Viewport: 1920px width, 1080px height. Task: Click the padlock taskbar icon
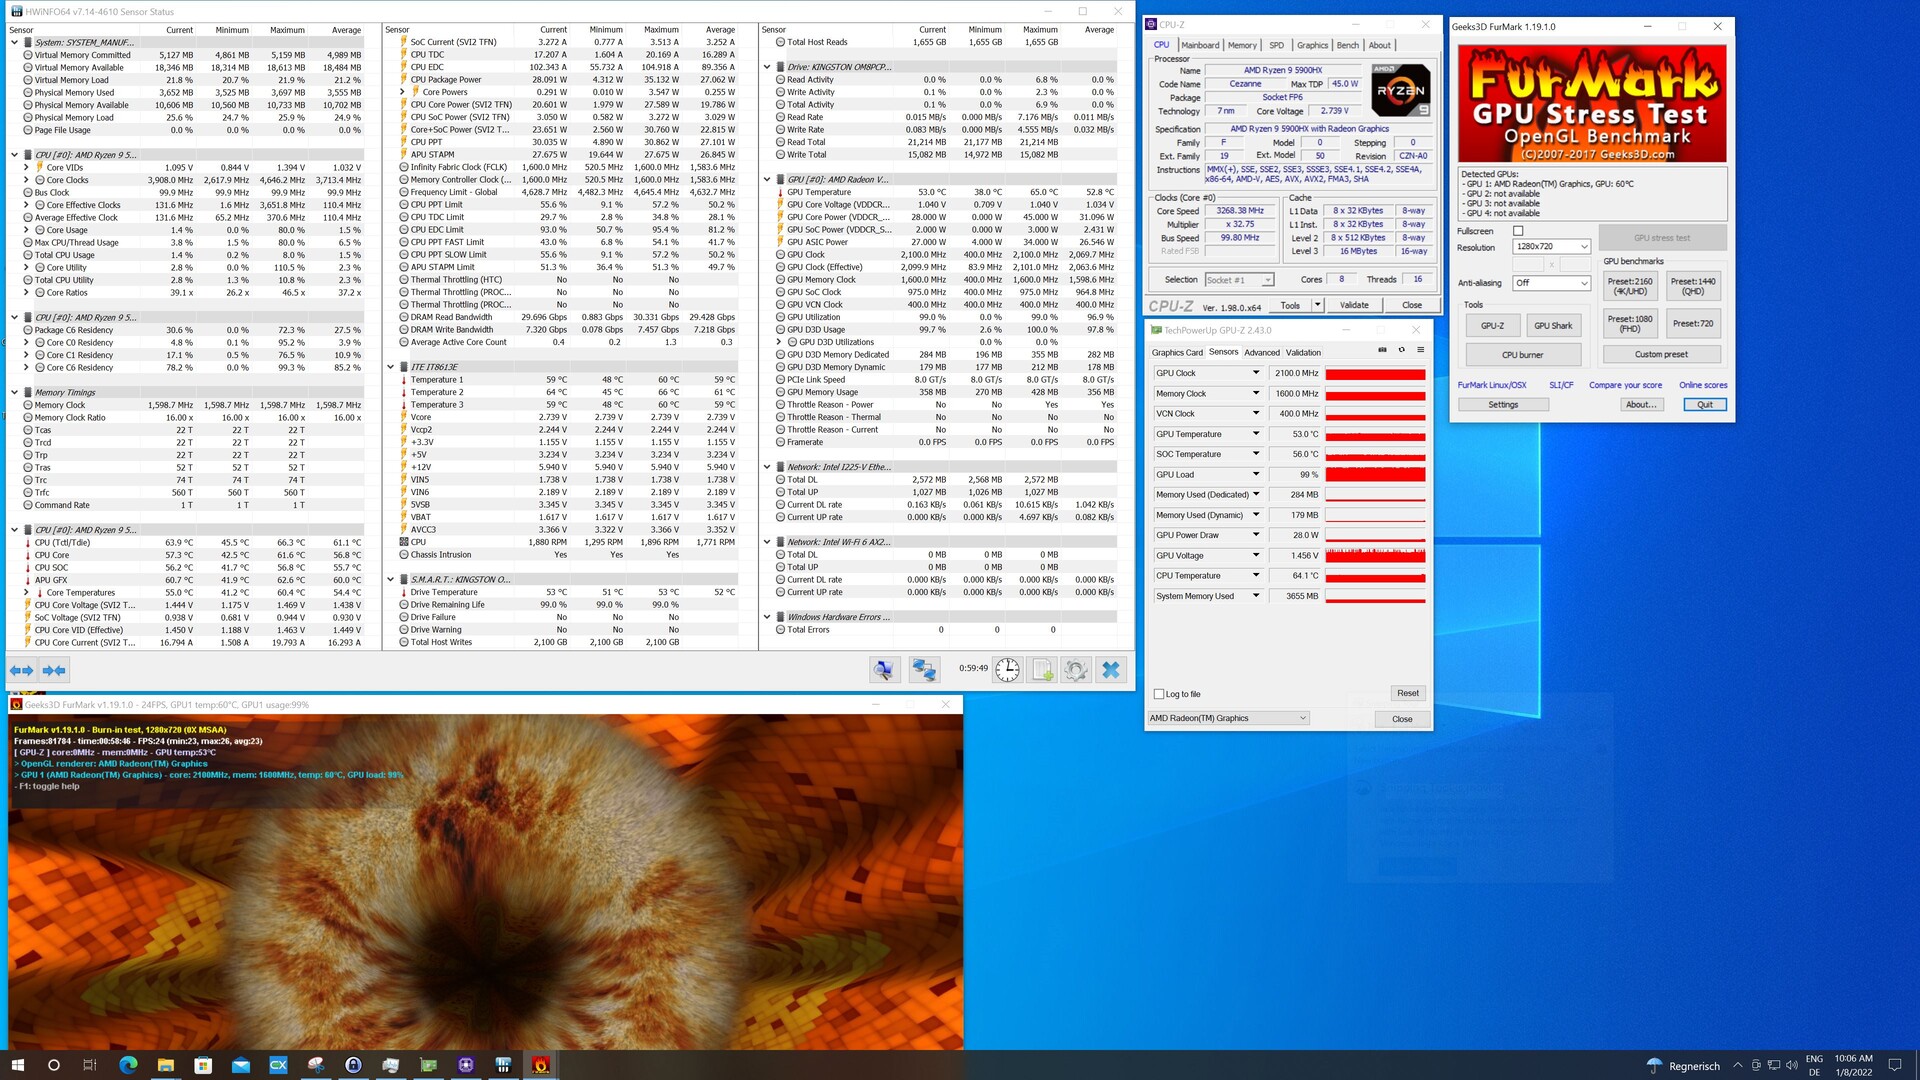353,1065
